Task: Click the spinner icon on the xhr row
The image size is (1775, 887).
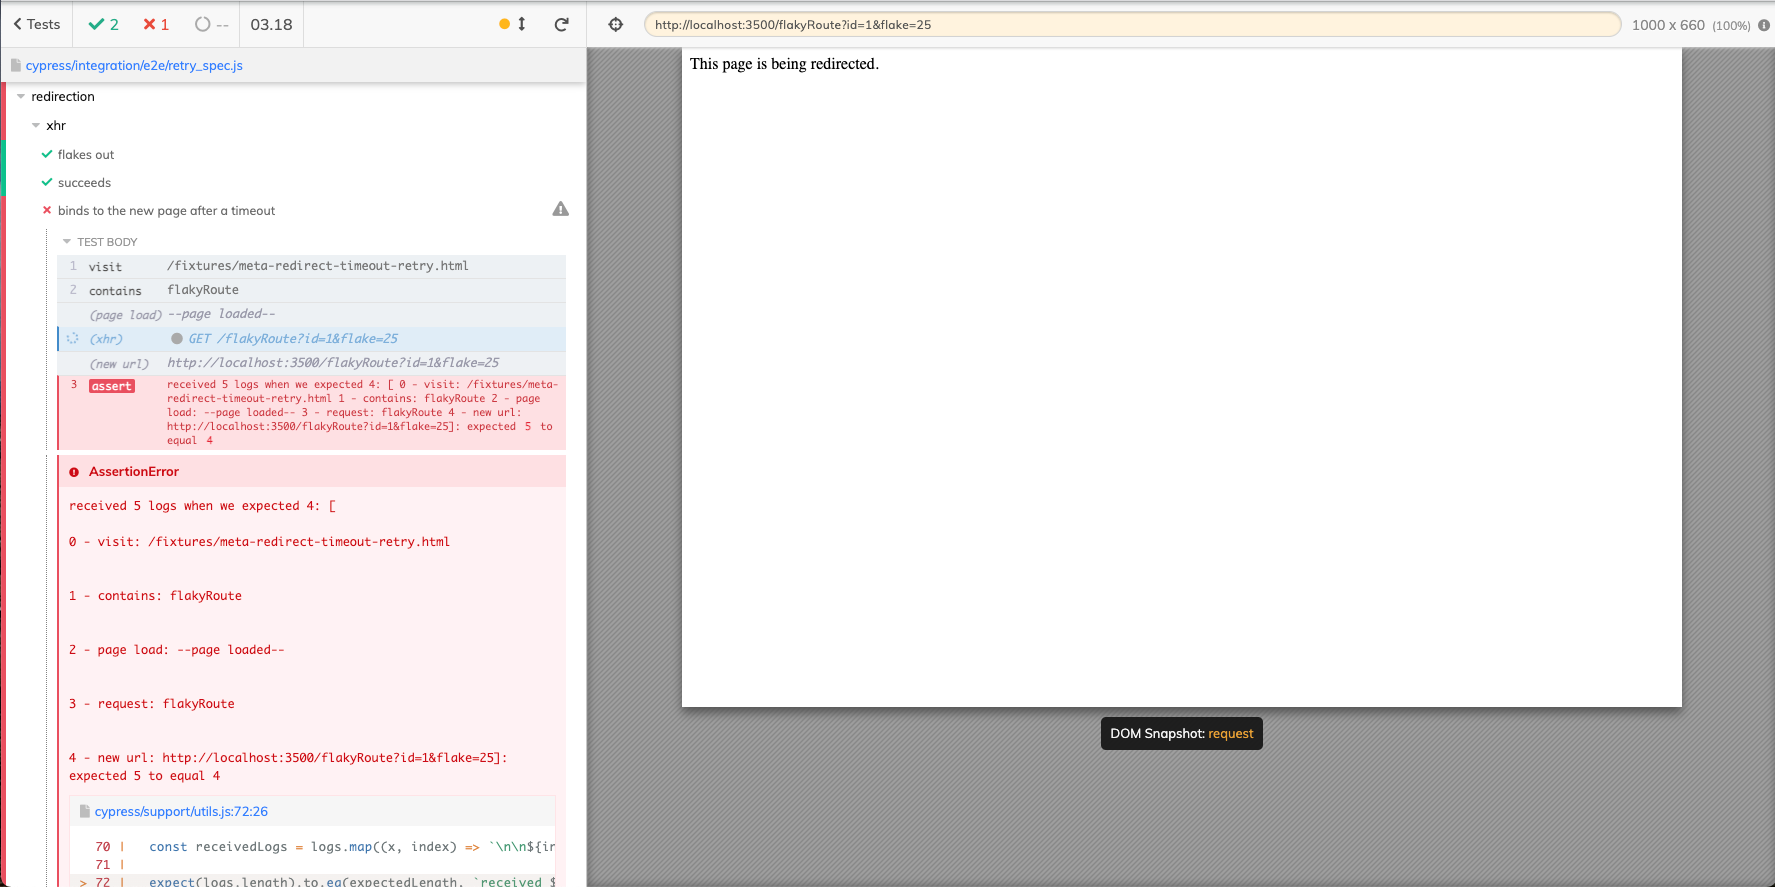Action: point(72,338)
